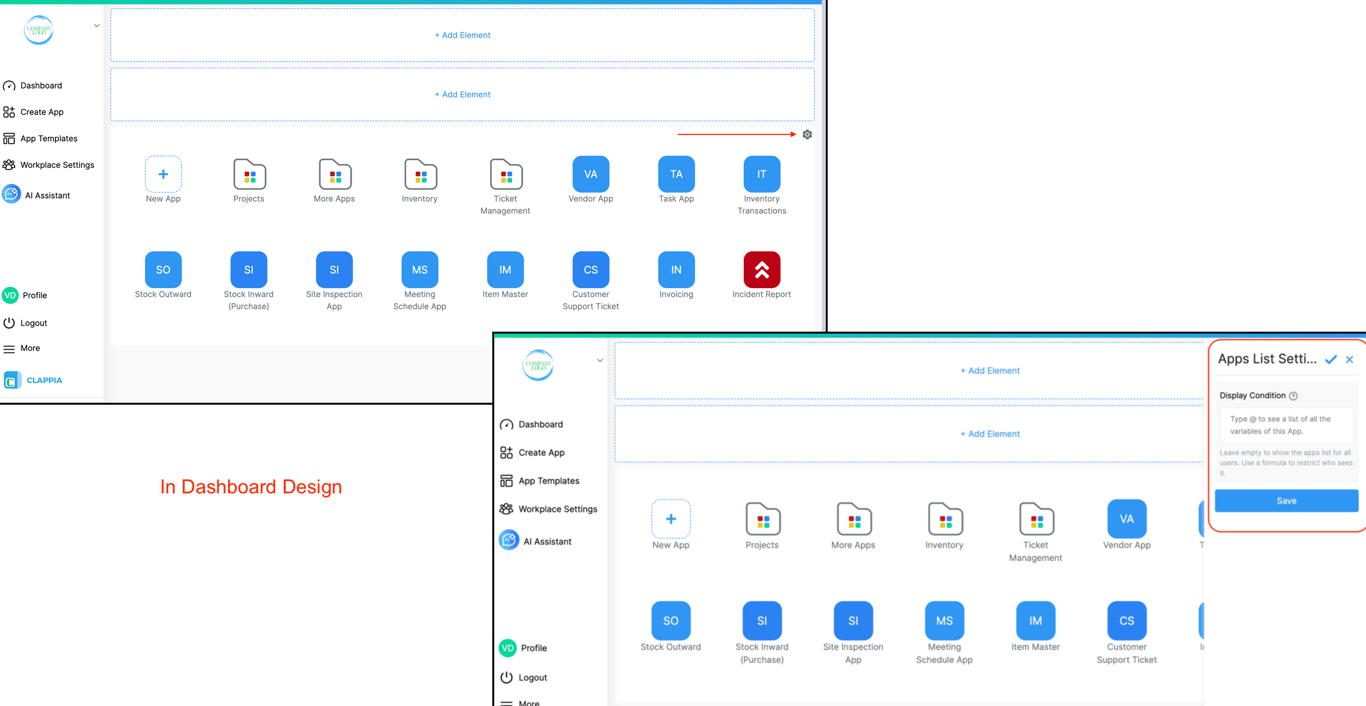Open Meeting Schedule App in top screenshot
1366x706 pixels.
(x=420, y=270)
